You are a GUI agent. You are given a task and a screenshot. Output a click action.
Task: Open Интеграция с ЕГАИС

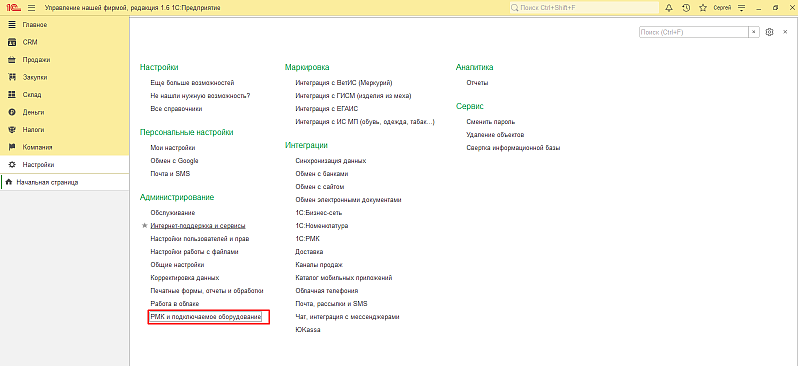point(327,109)
